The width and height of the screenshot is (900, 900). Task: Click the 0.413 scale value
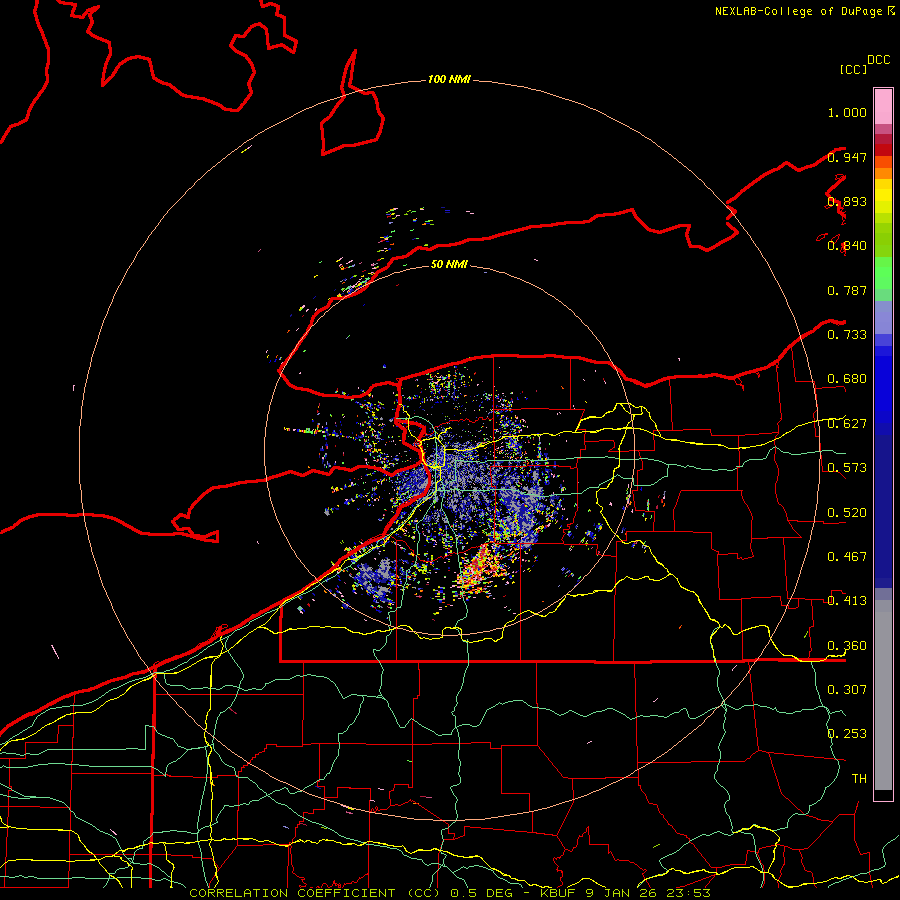tap(847, 601)
